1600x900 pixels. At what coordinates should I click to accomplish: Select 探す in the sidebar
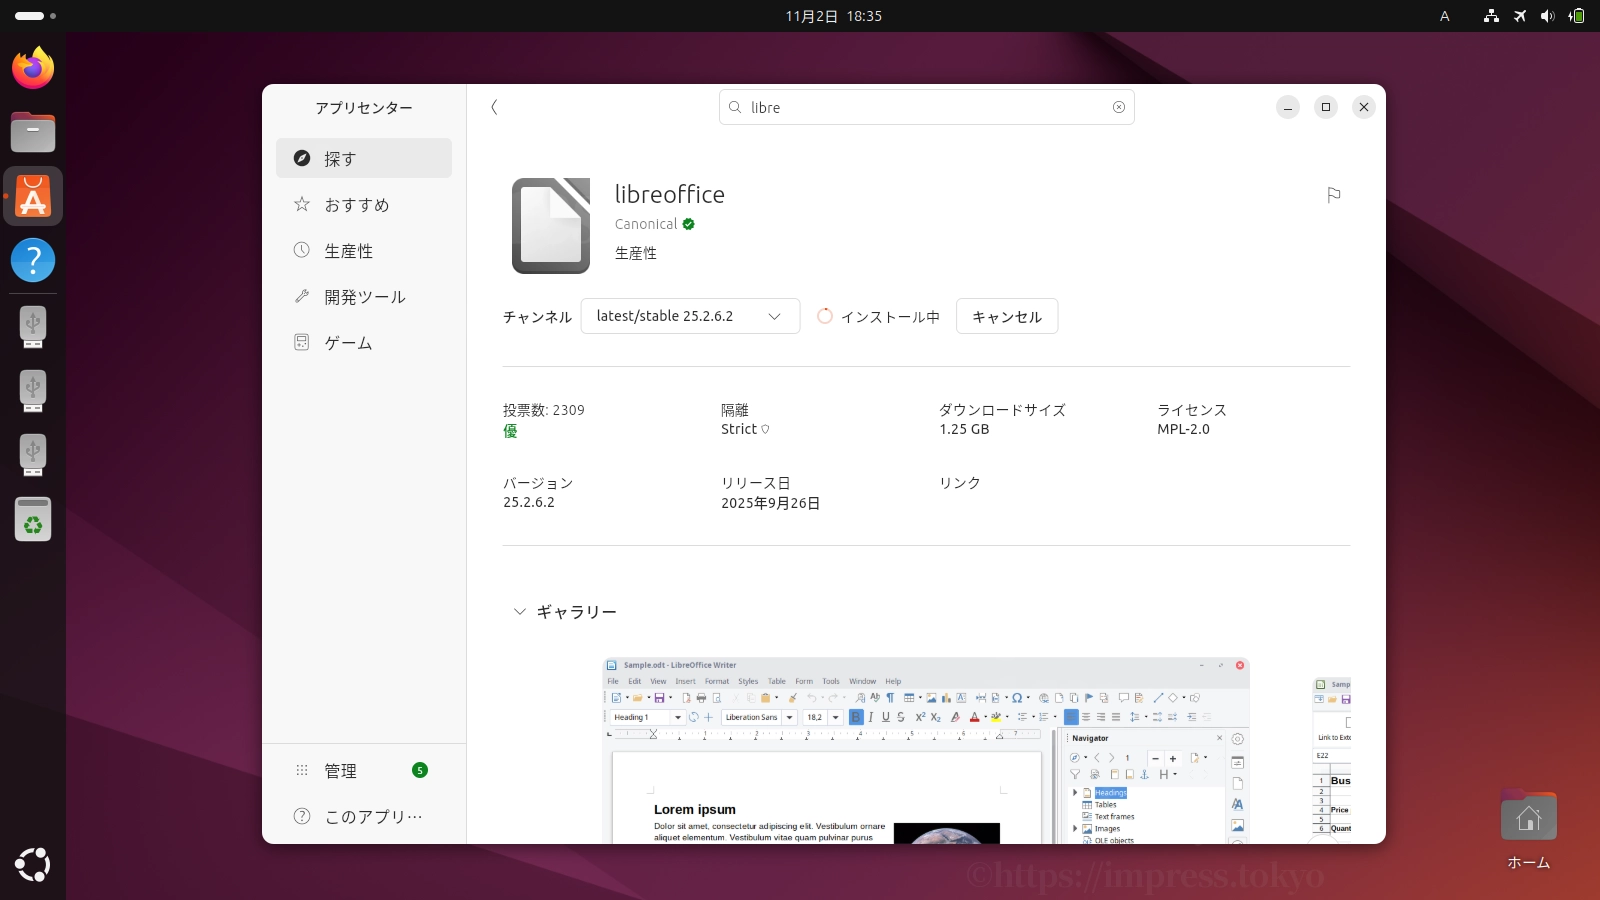click(x=364, y=158)
